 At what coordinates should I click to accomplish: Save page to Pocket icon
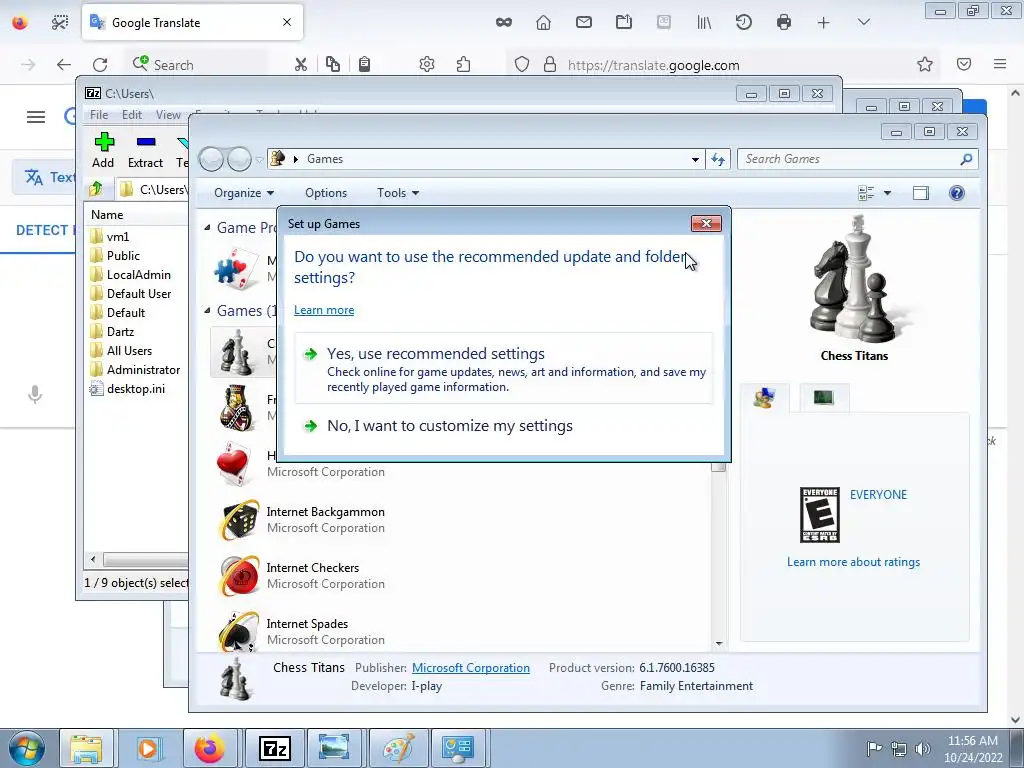pyautogui.click(x=964, y=65)
